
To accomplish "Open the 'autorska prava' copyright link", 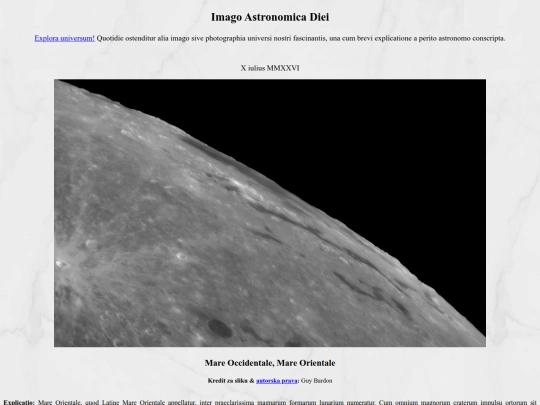I will [277, 381].
